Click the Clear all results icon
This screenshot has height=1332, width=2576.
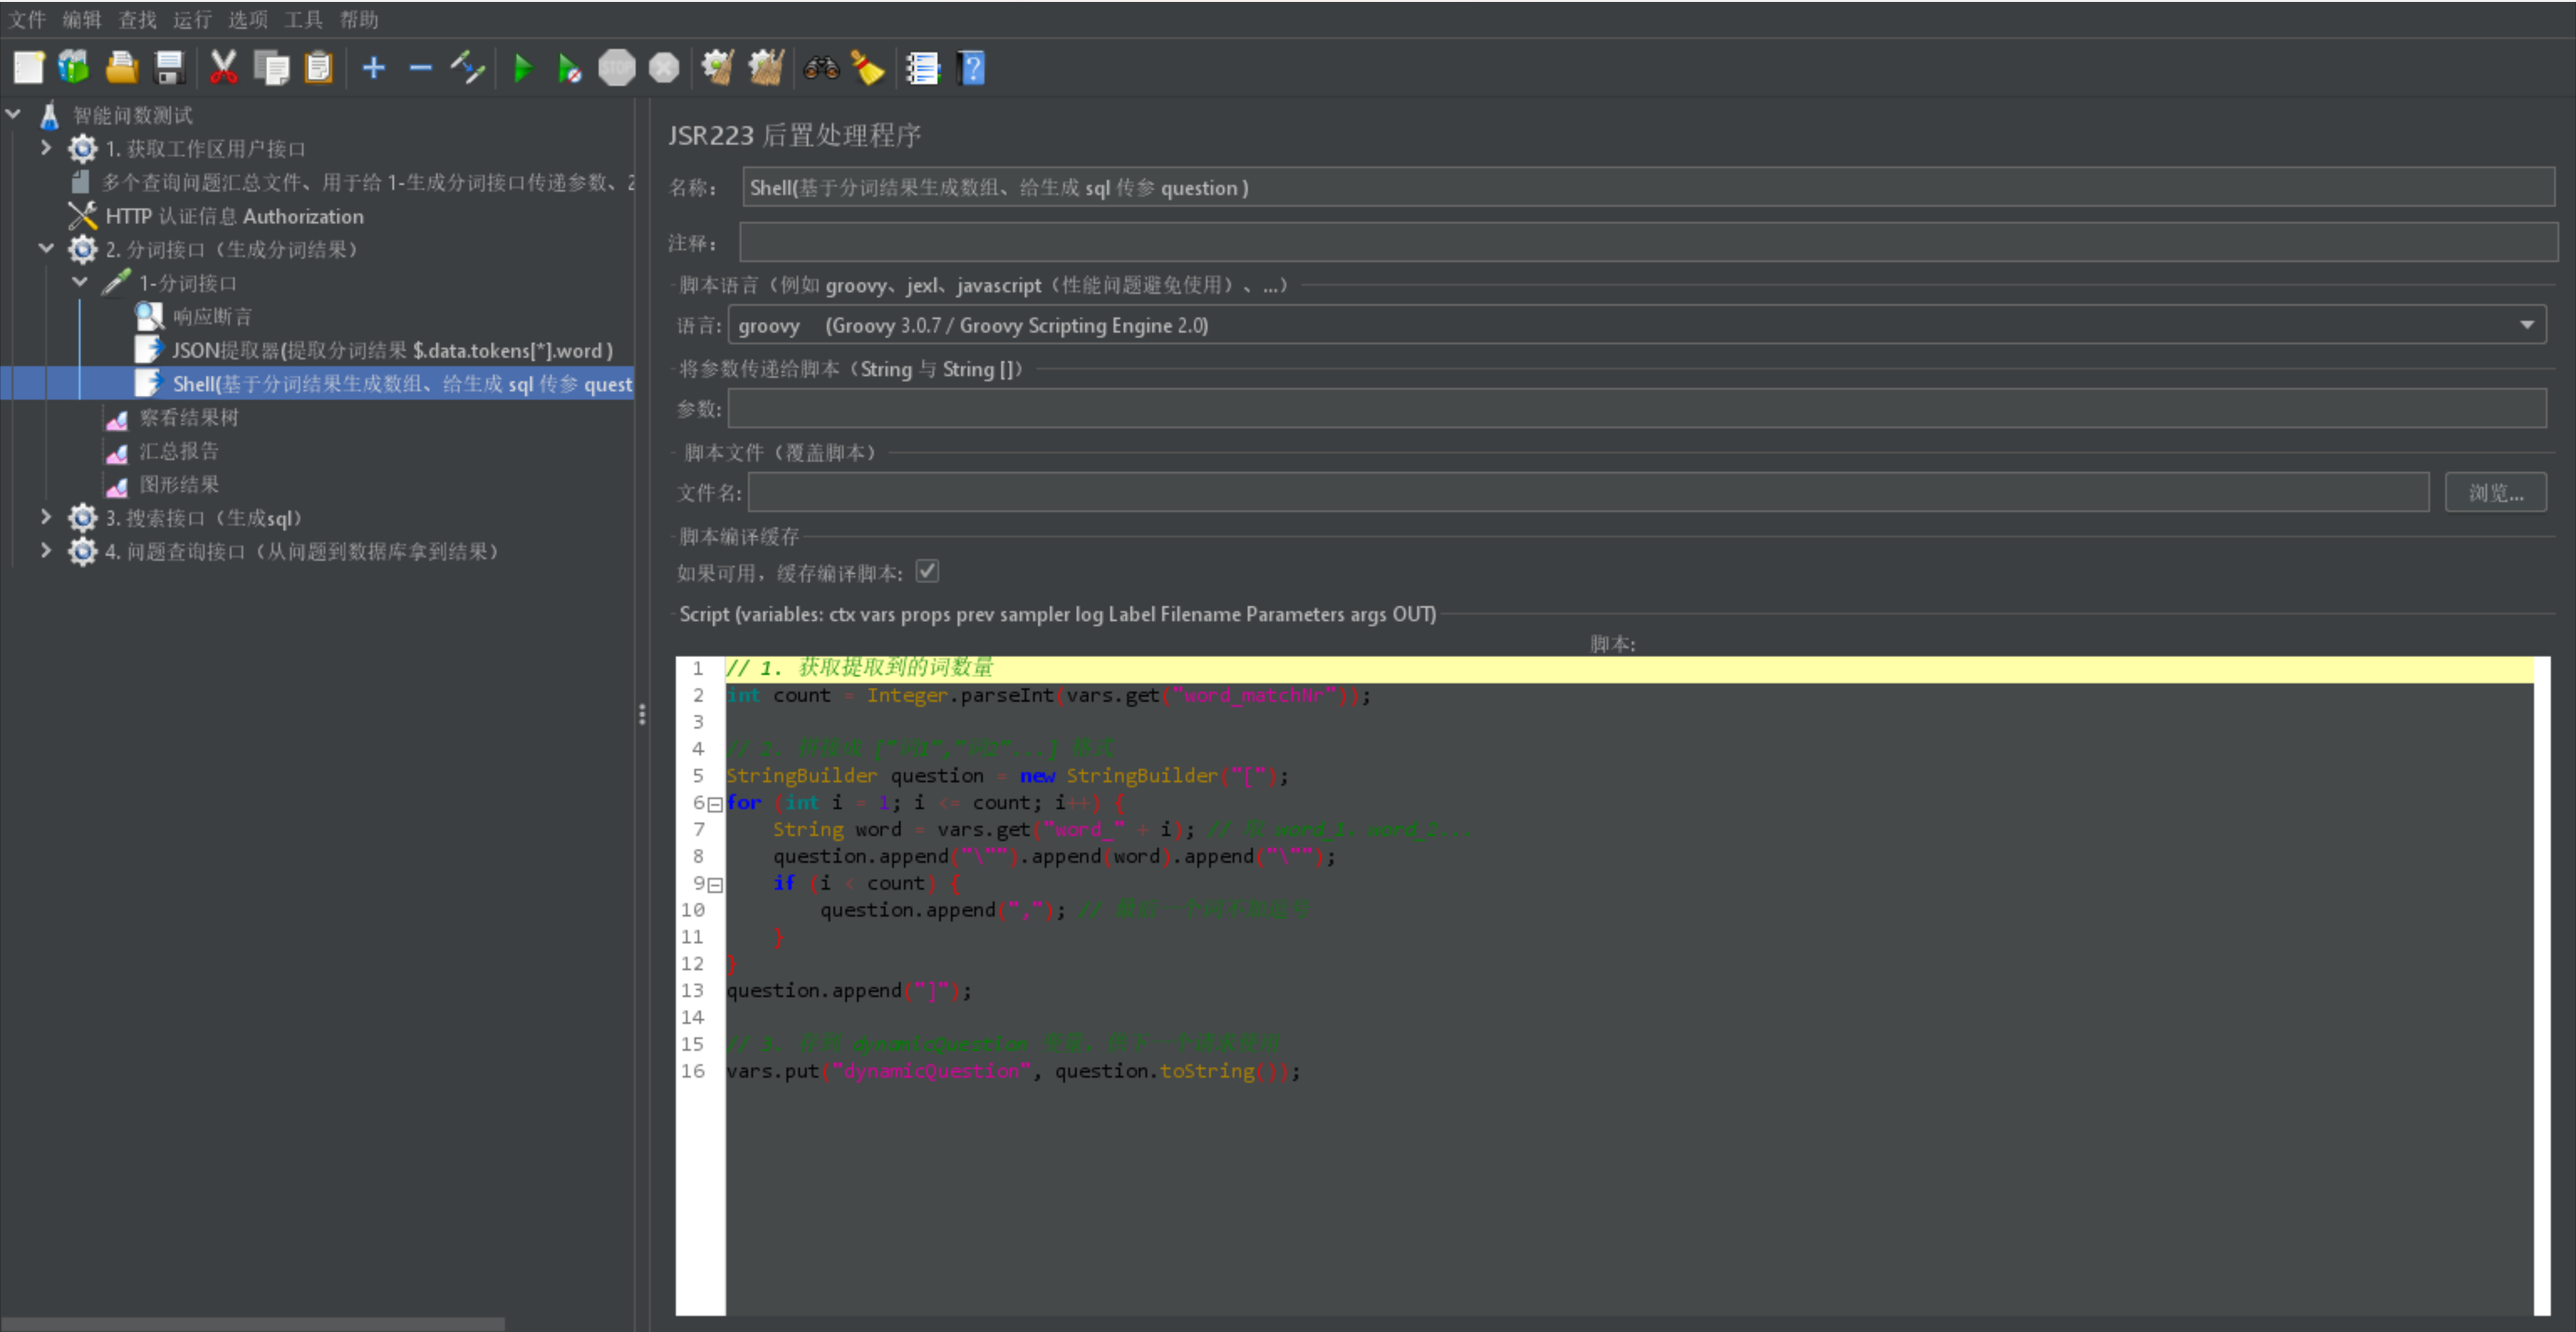pos(765,68)
